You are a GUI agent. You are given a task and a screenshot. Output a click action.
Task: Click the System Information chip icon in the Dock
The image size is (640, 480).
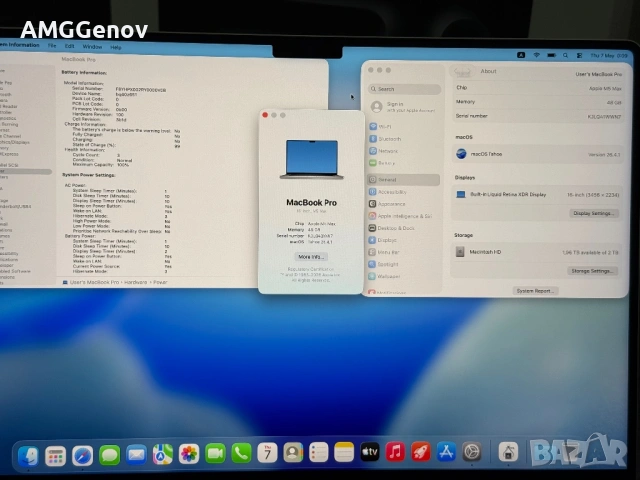click(508, 452)
